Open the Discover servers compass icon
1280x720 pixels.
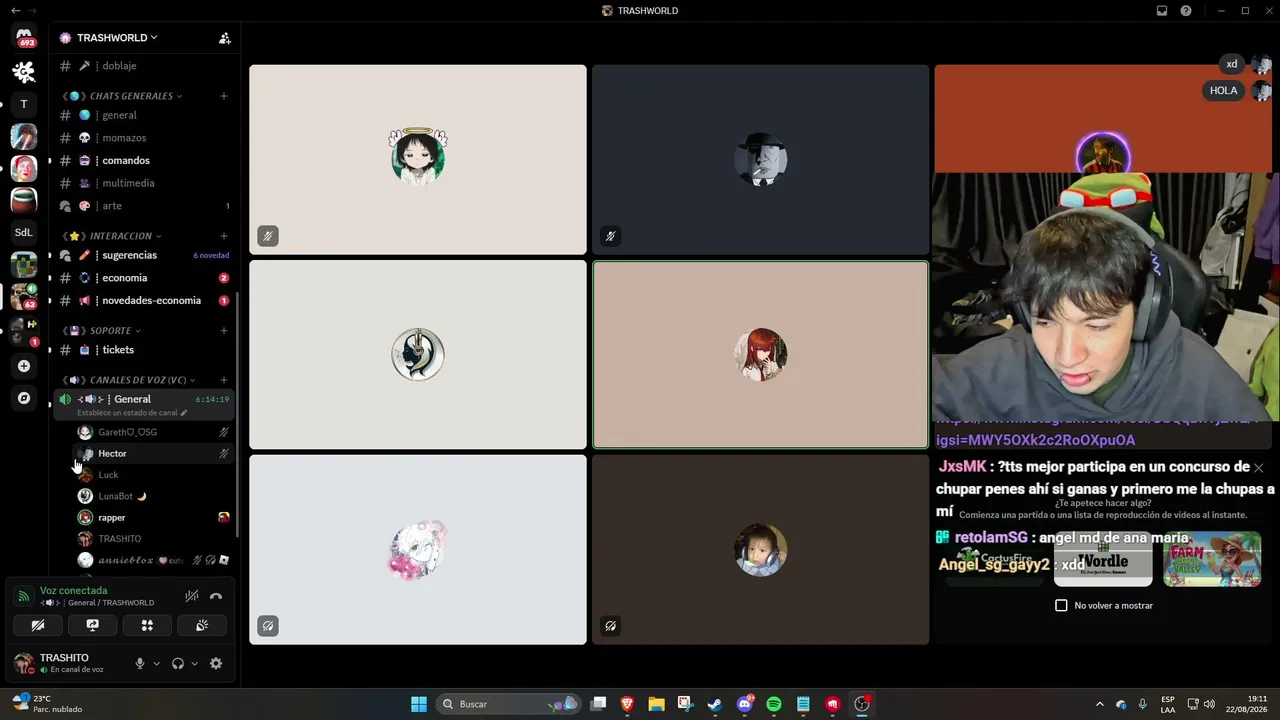tap(24, 398)
